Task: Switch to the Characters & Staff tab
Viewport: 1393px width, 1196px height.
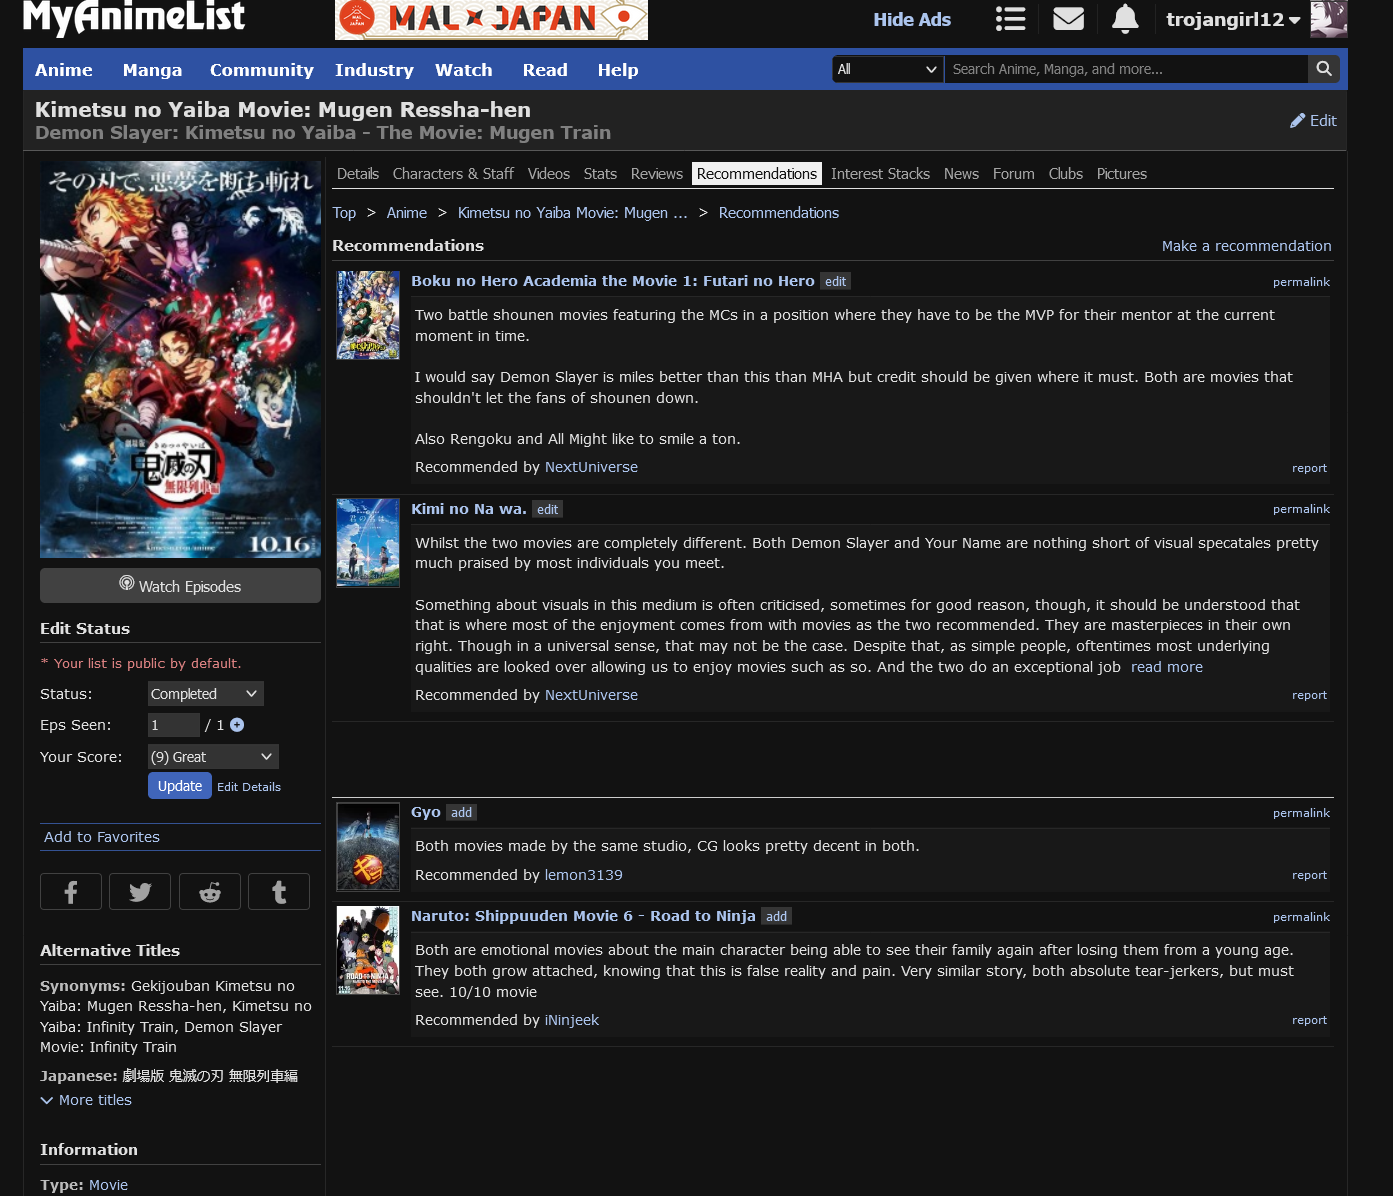Action: pos(453,174)
